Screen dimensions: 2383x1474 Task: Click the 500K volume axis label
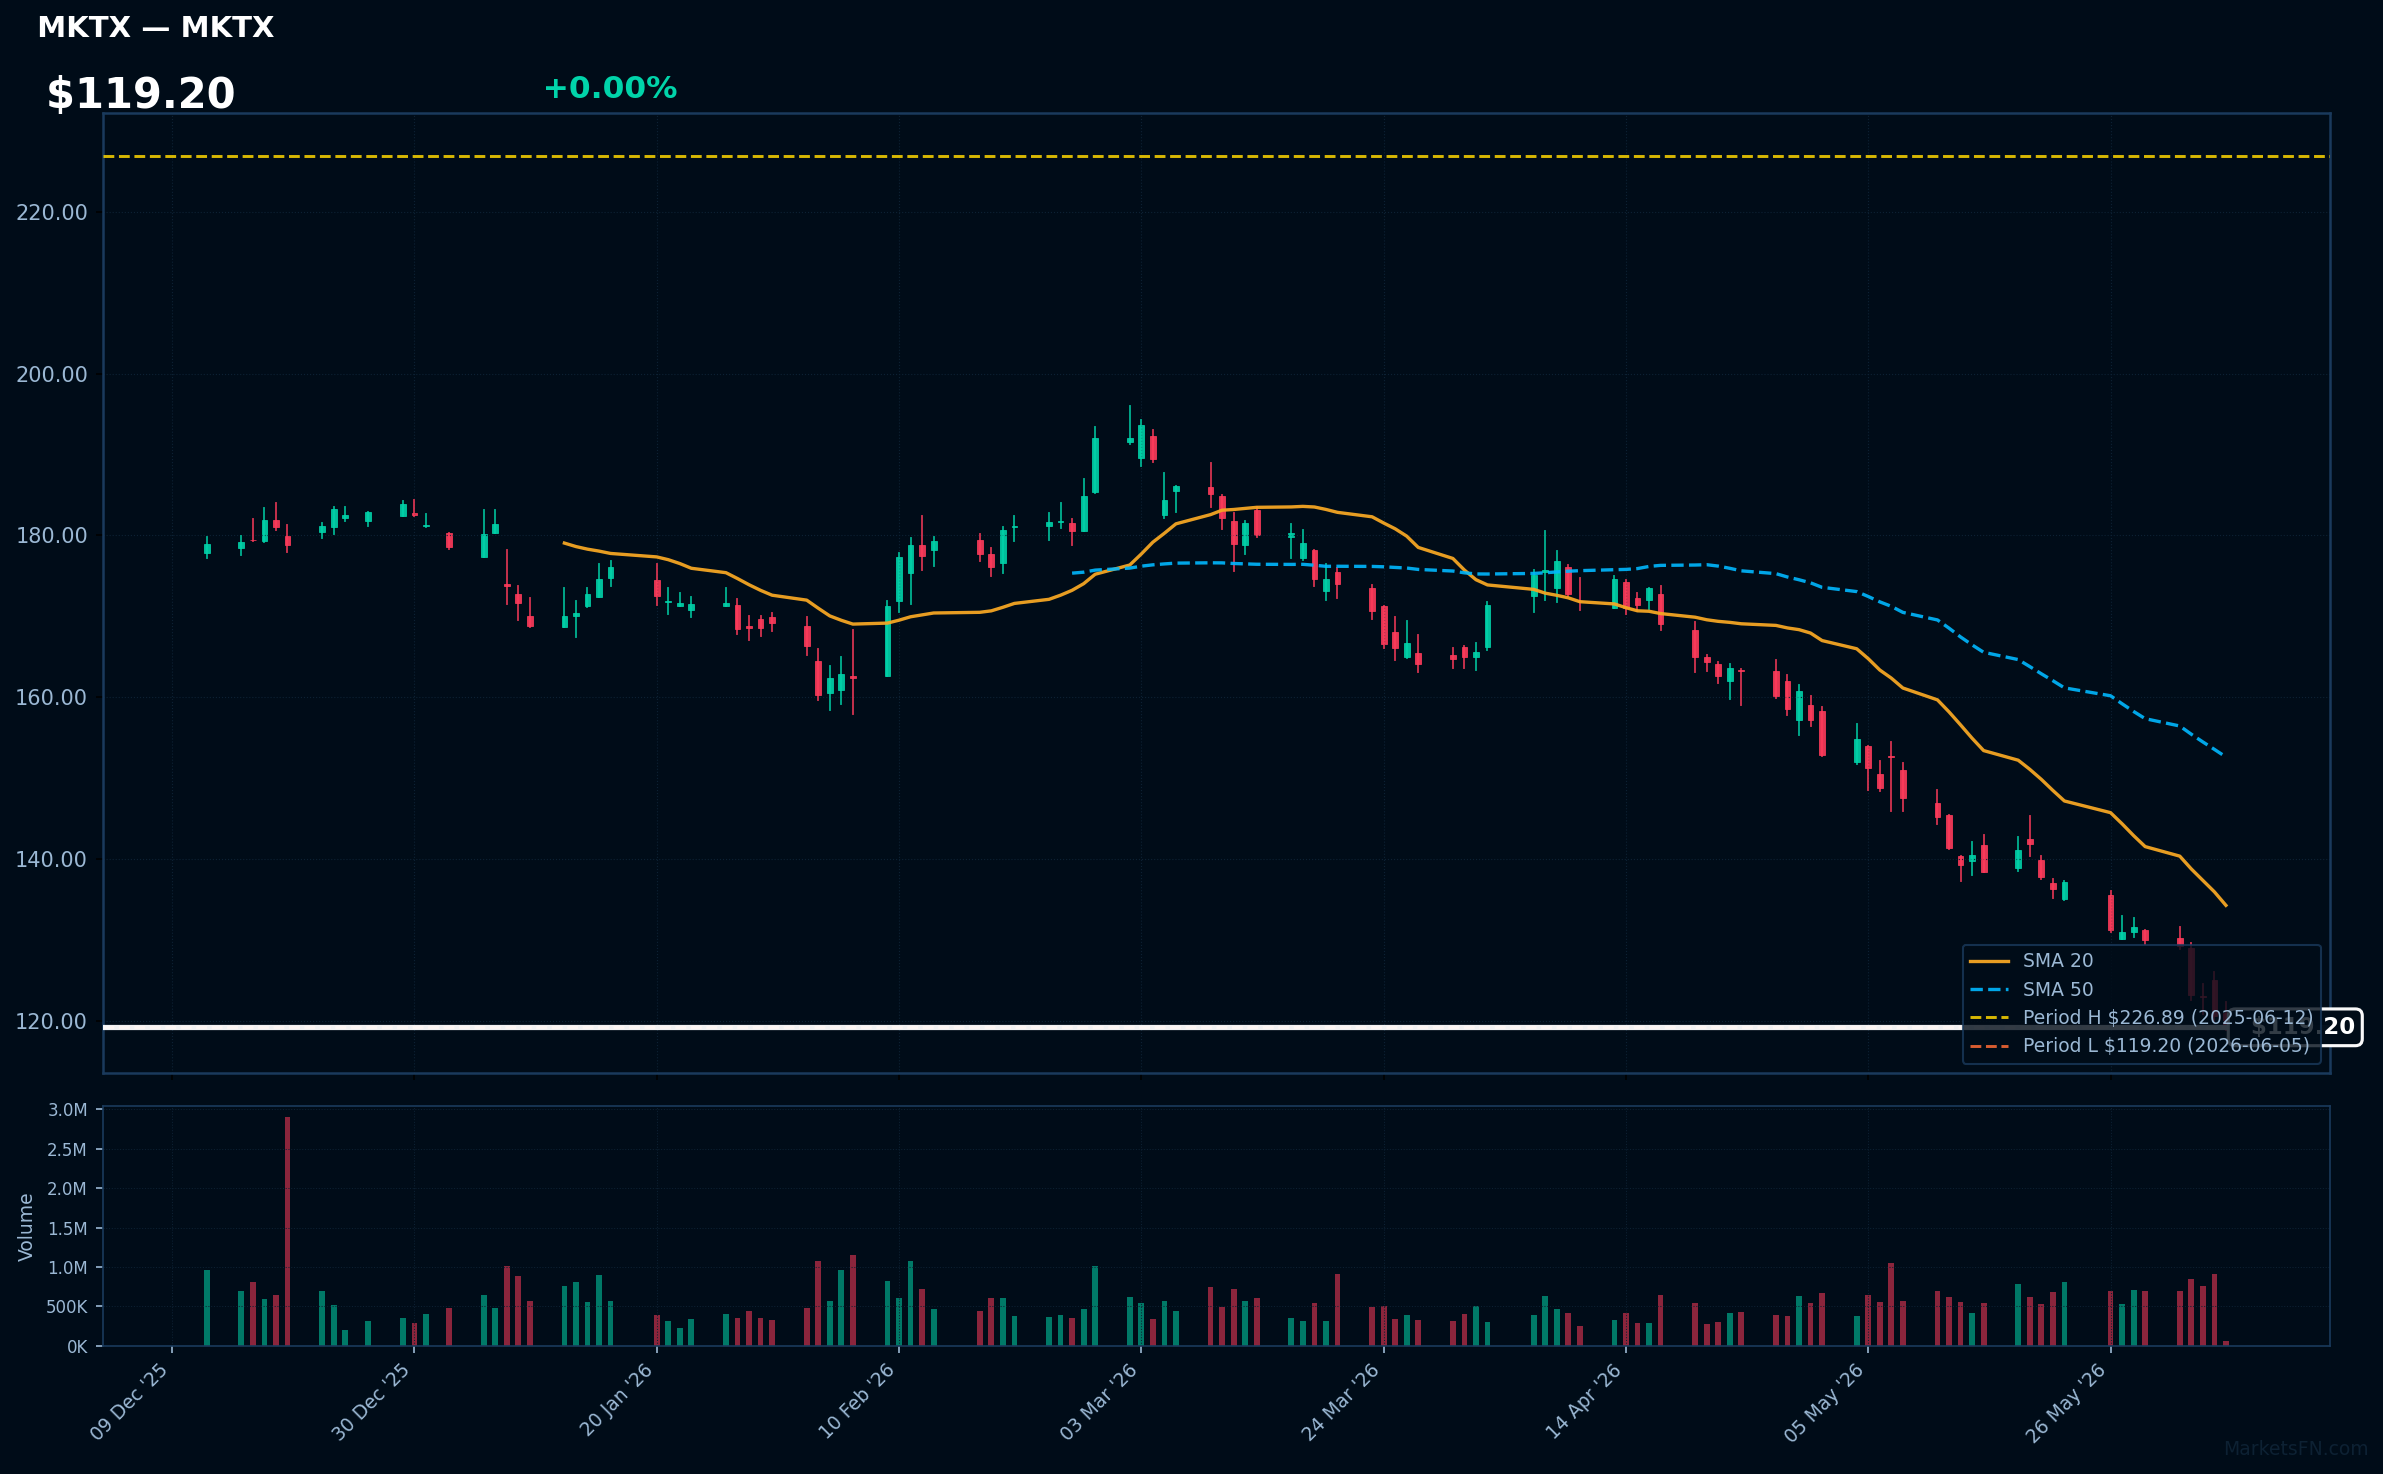[x=68, y=1307]
